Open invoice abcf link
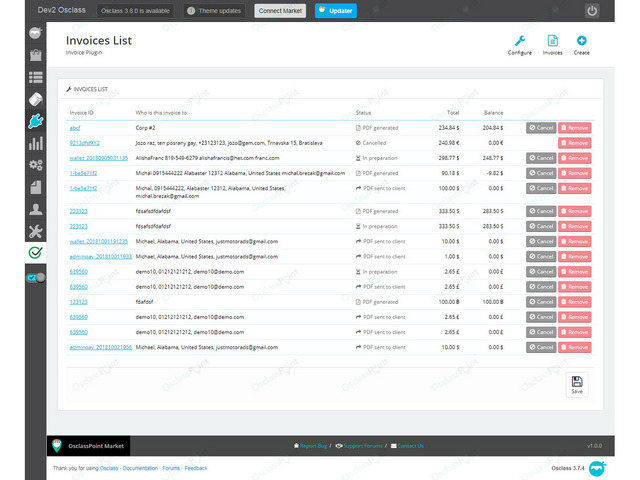Image resolution: width=640 pixels, height=480 pixels. 75,128
